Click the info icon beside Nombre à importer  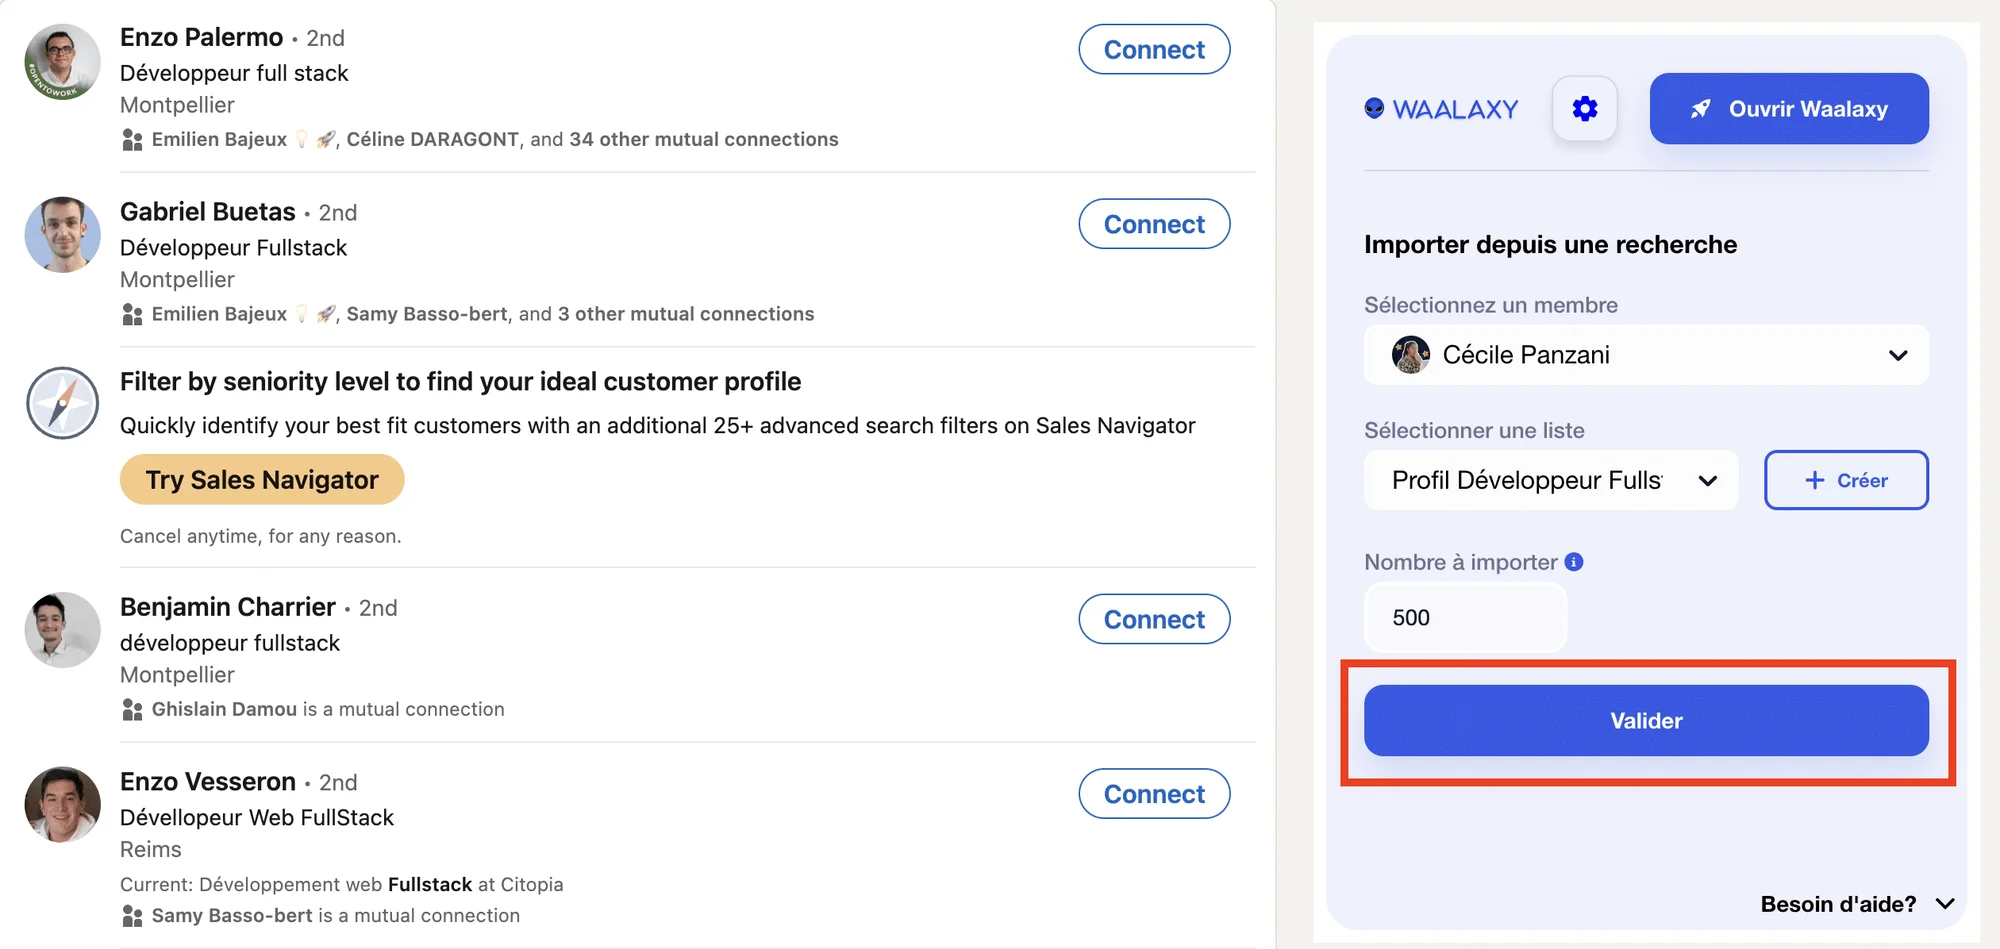[1574, 562]
